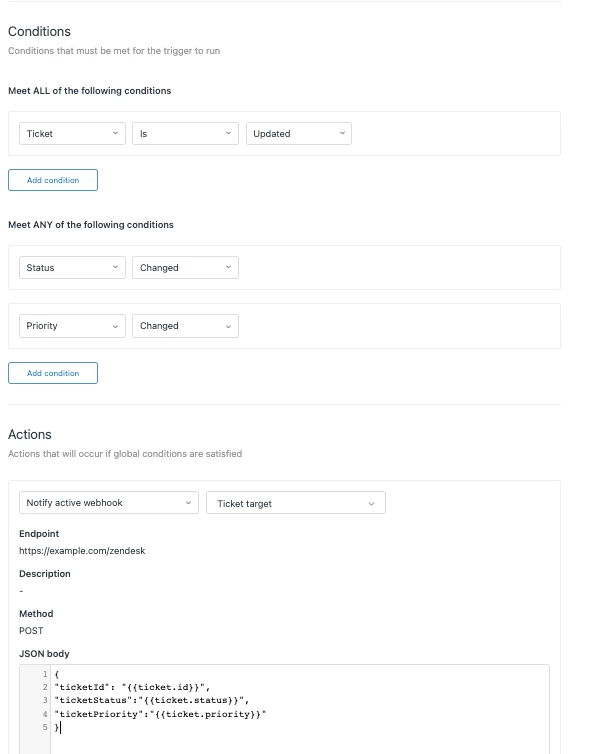Open the Ticket target dropdown
The height and width of the screenshot is (754, 612).
[x=296, y=503]
